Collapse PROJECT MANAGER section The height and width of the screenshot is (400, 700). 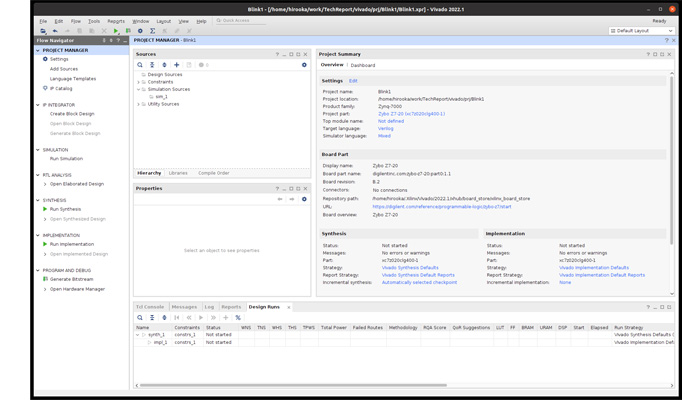[38, 50]
